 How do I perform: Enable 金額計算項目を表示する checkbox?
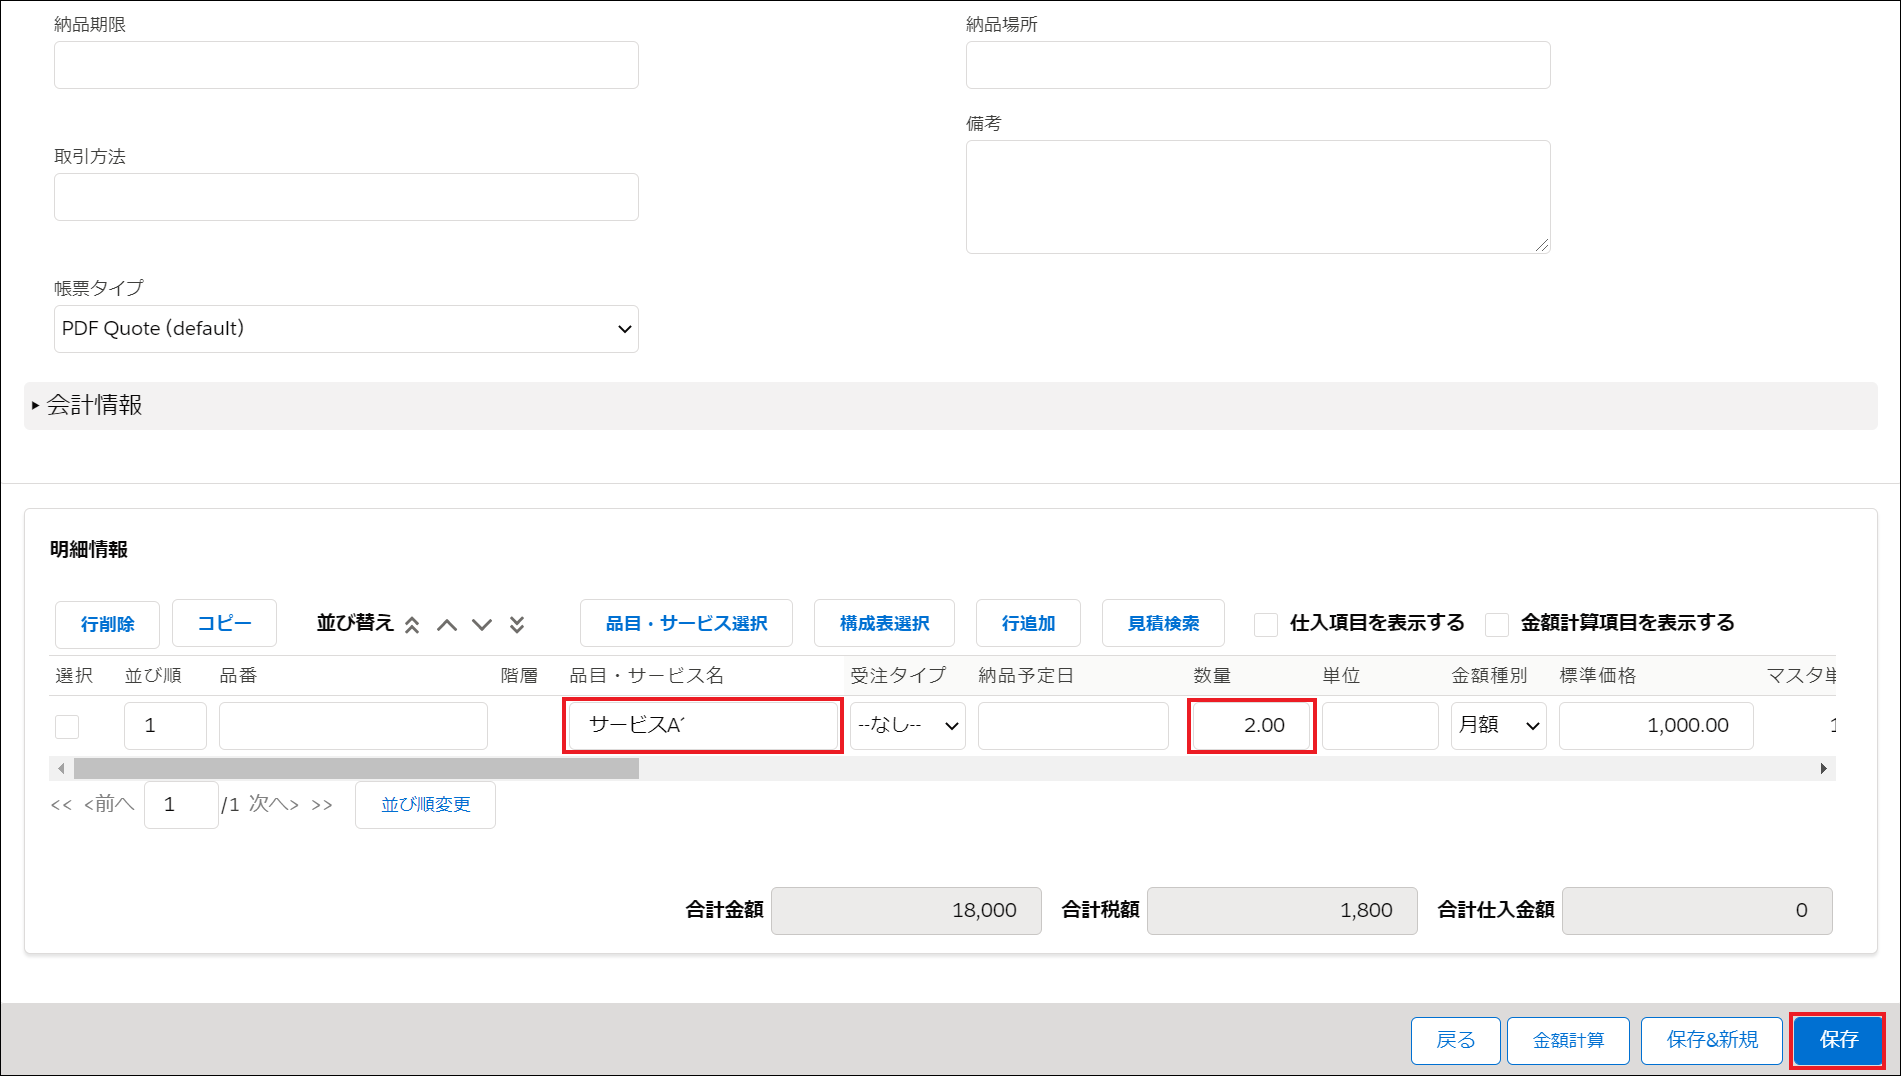point(1497,625)
